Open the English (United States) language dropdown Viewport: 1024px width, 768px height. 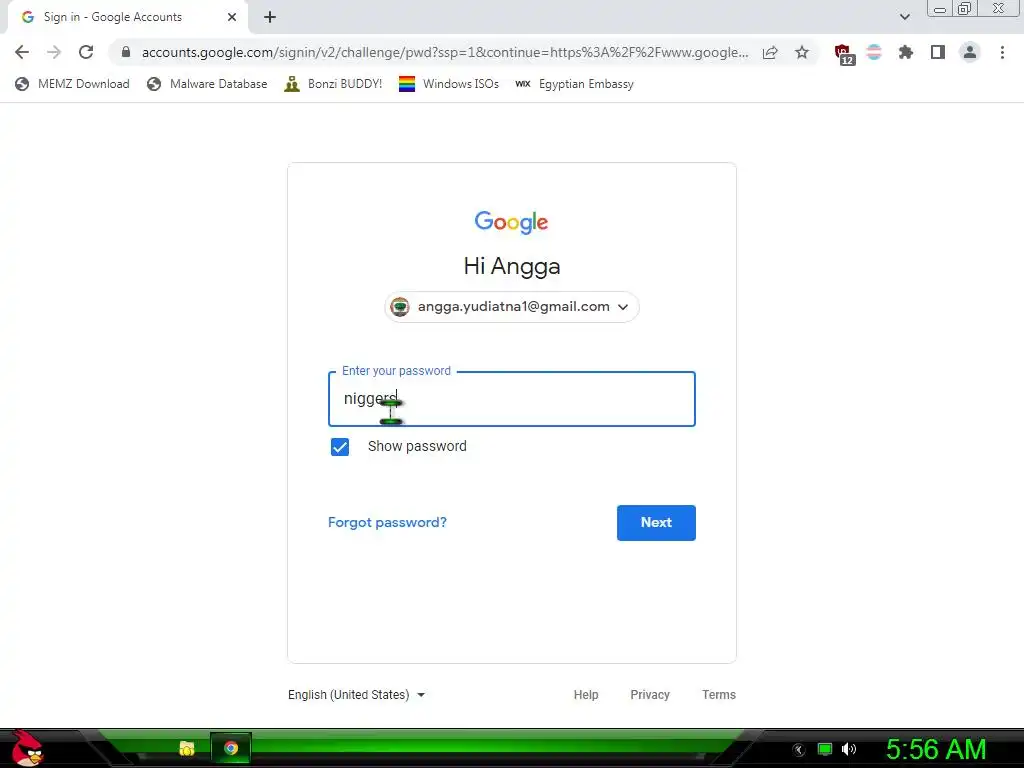(357, 695)
